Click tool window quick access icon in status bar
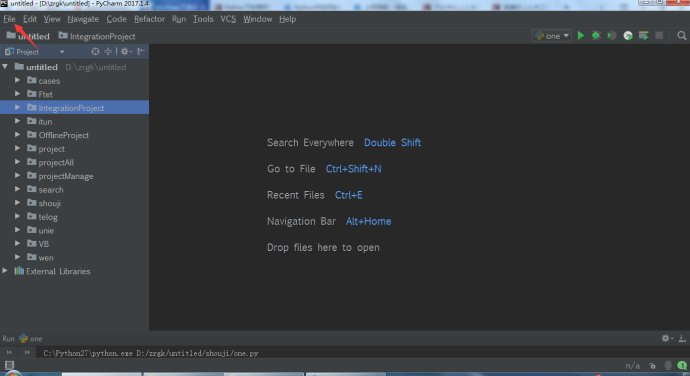Image resolution: width=690 pixels, height=376 pixels. (x=9, y=365)
